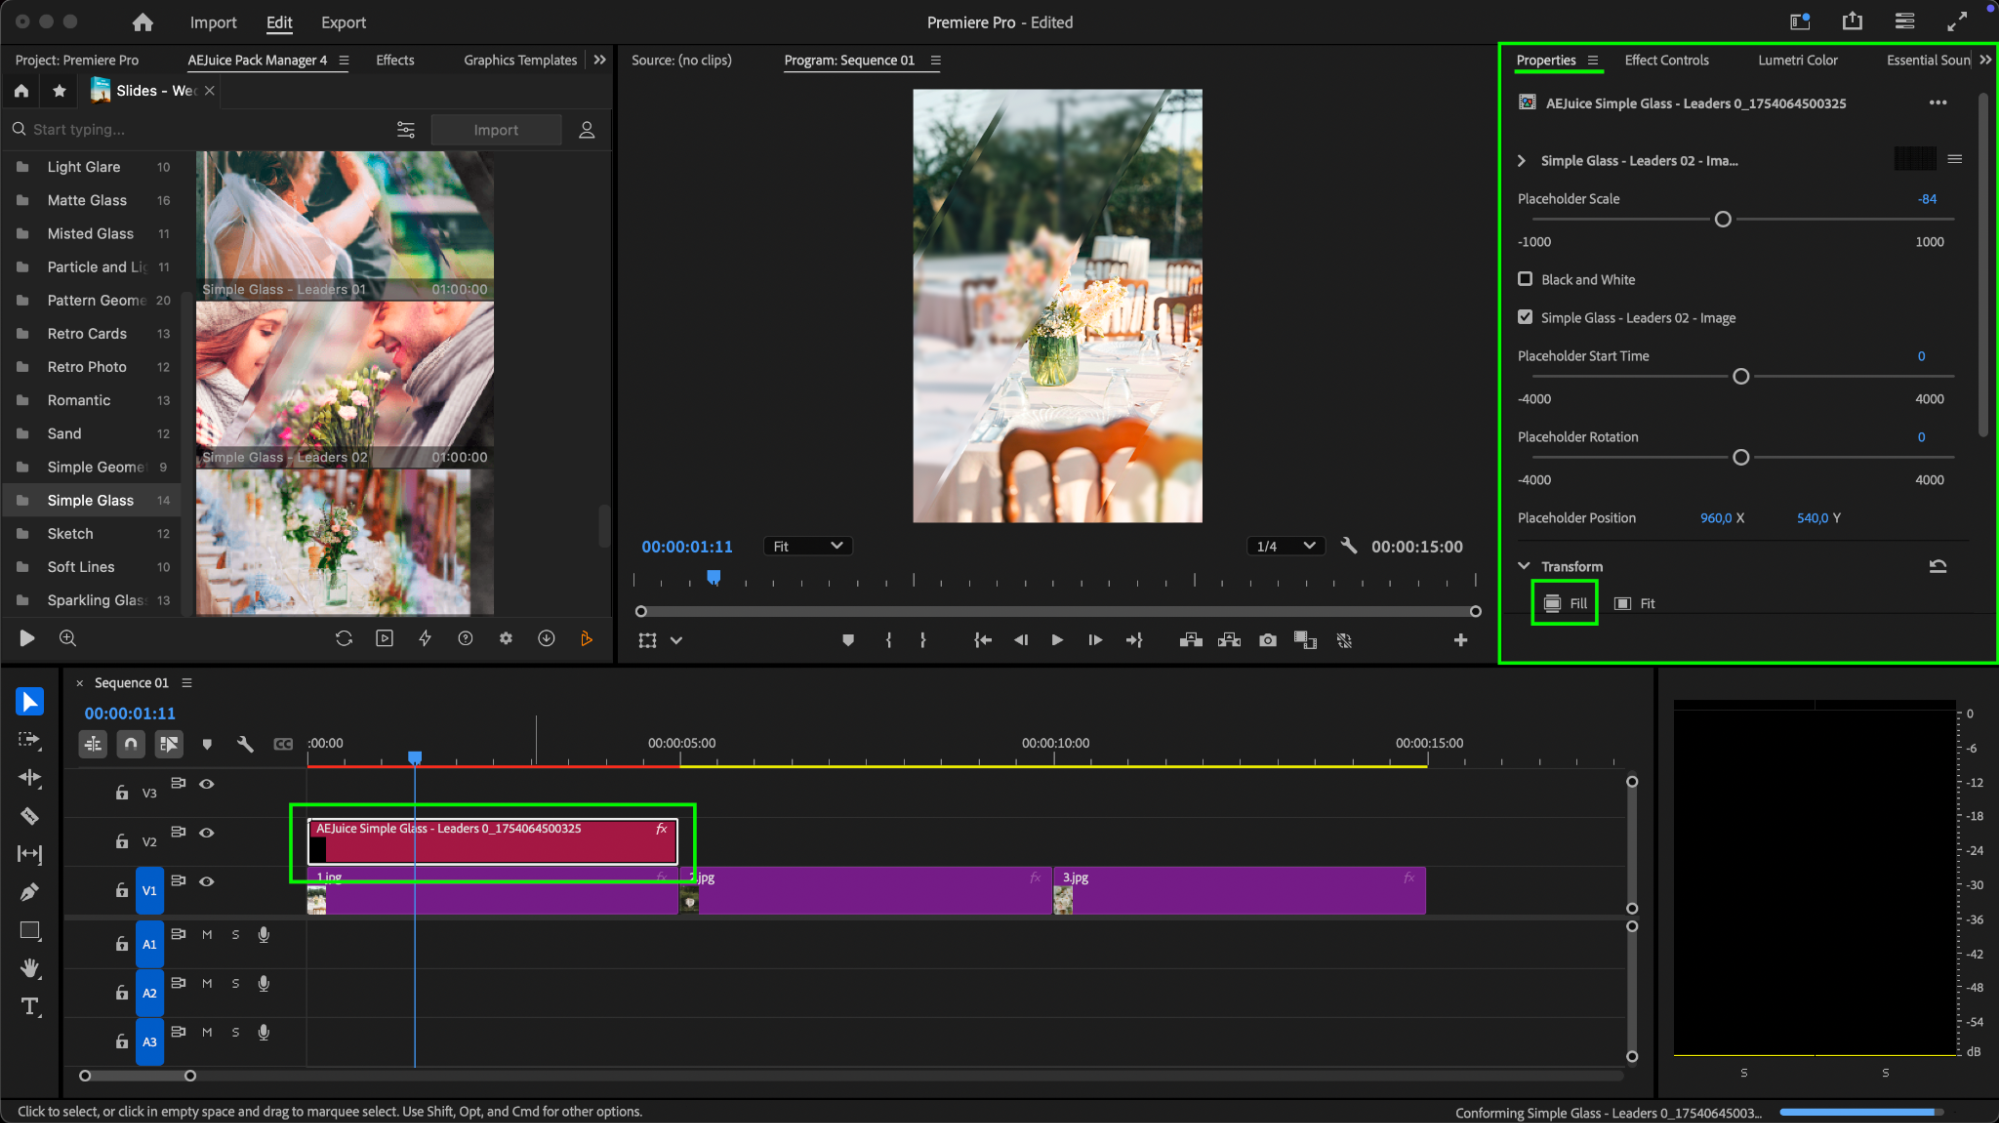
Task: Click the Add Marker icon in Program monitor
Action: click(x=848, y=640)
